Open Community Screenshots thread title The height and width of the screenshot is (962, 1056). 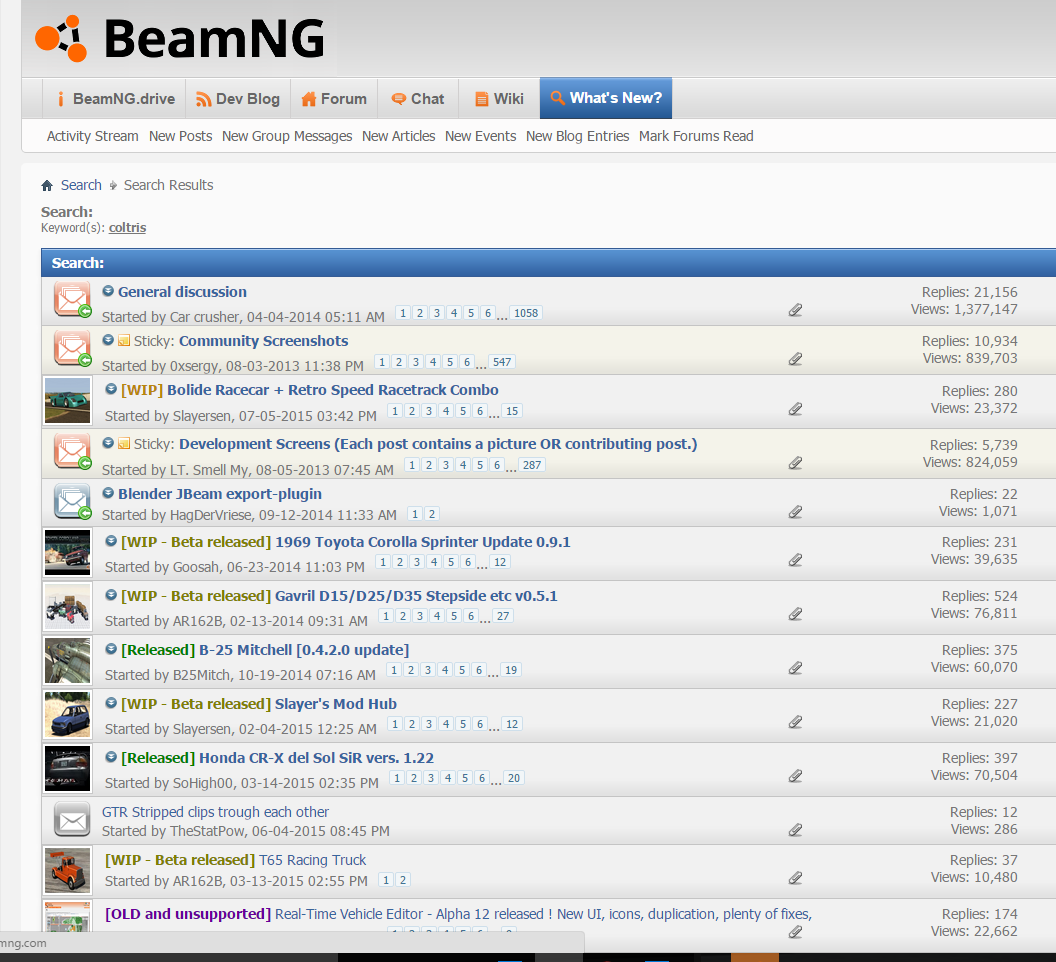[263, 341]
